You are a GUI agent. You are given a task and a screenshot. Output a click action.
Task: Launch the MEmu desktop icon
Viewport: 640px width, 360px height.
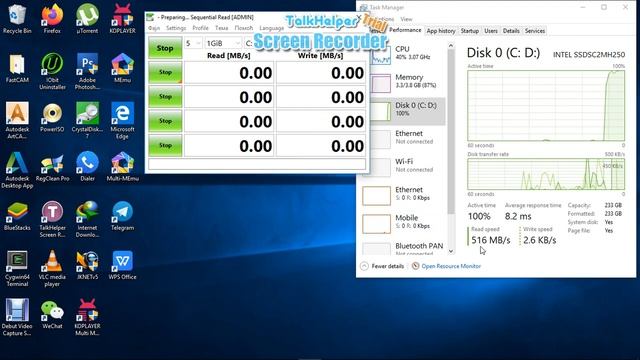tap(122, 68)
